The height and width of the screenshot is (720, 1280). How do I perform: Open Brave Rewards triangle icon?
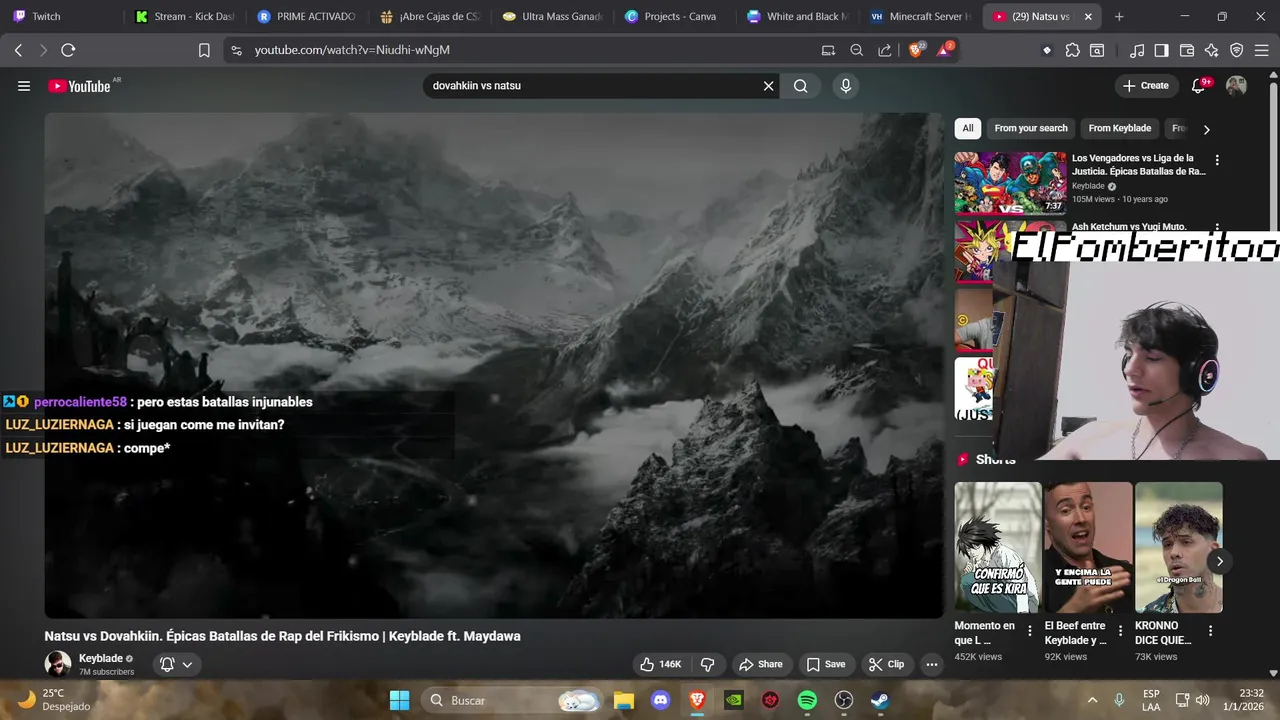tap(944, 50)
